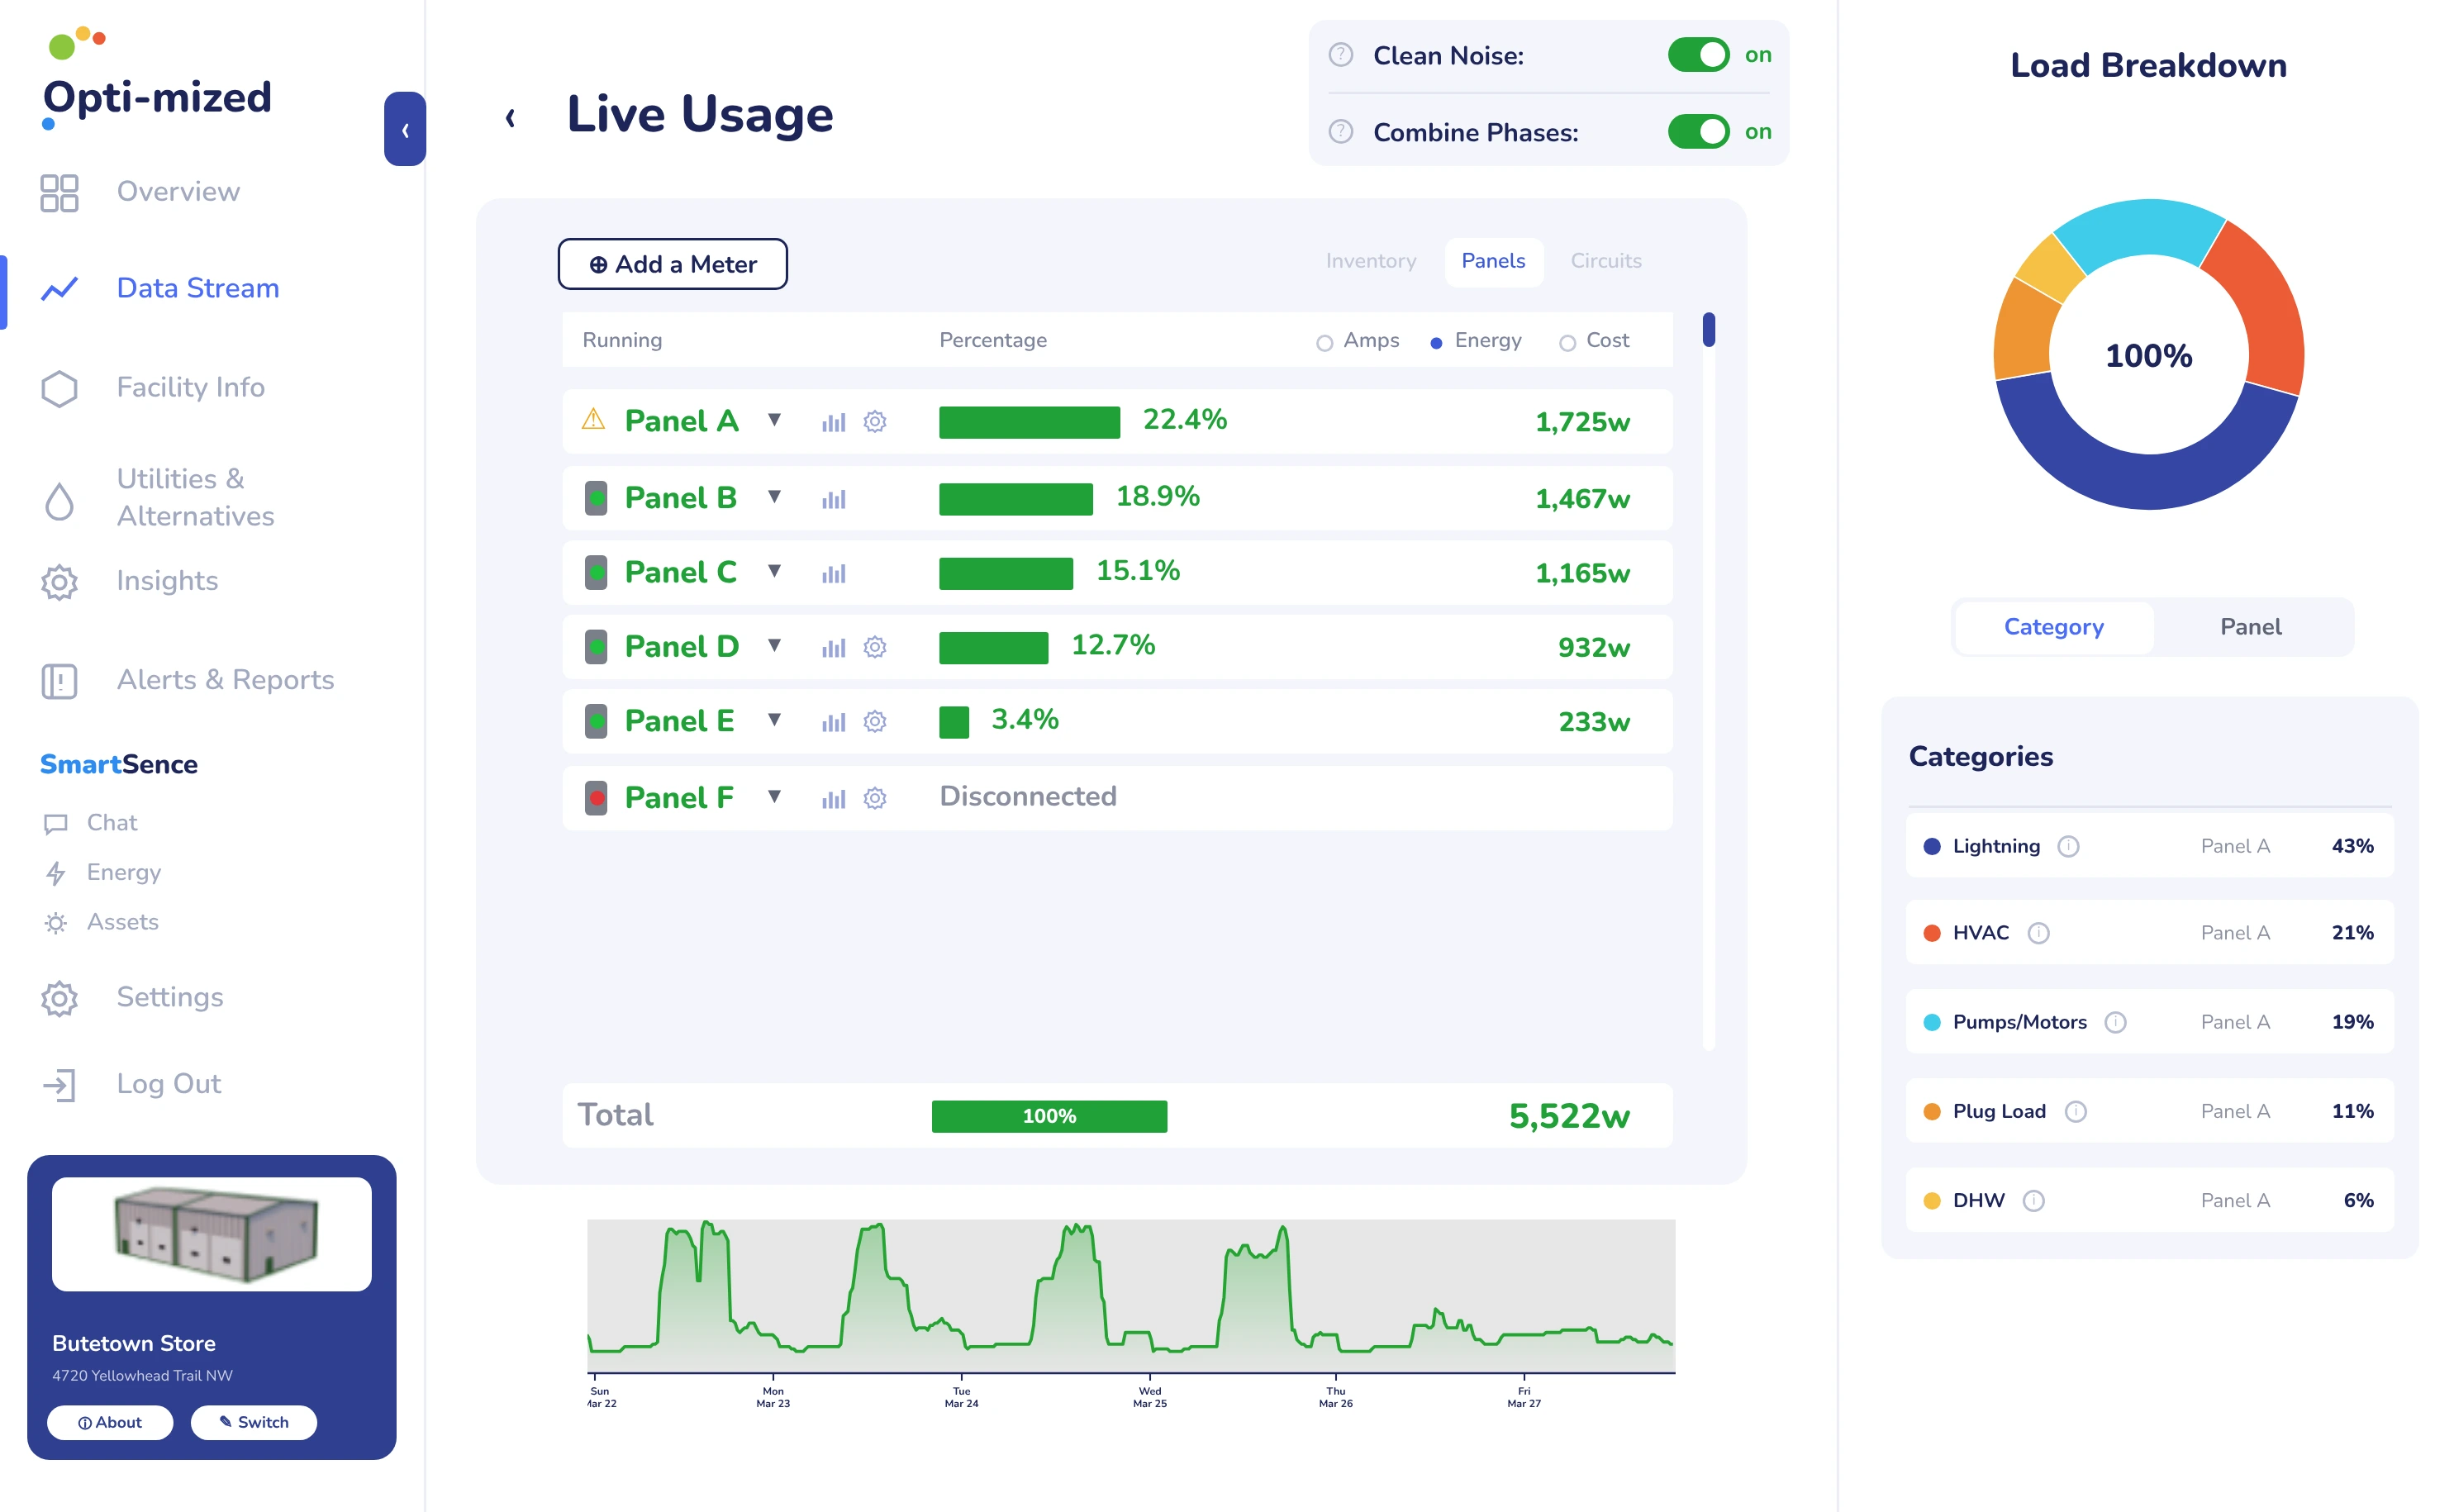Toggle Combine Phases switch off
The width and height of the screenshot is (2454, 1512).
1698,132
